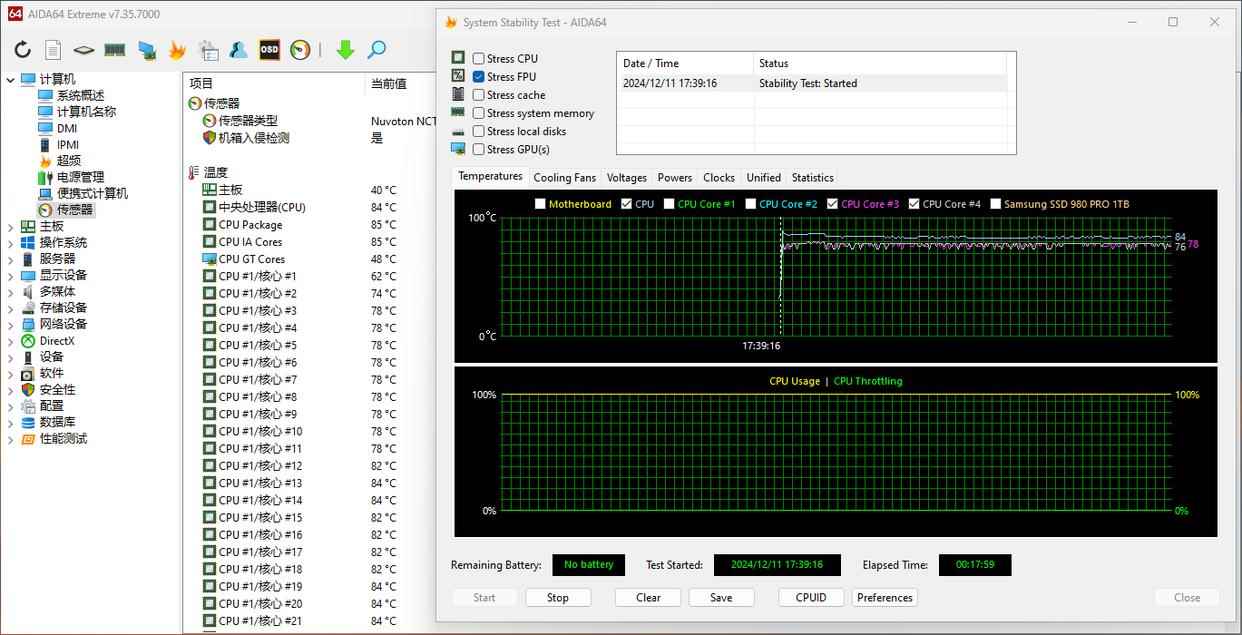Open the Statistics tab
This screenshot has width=1242, height=635.
812,177
